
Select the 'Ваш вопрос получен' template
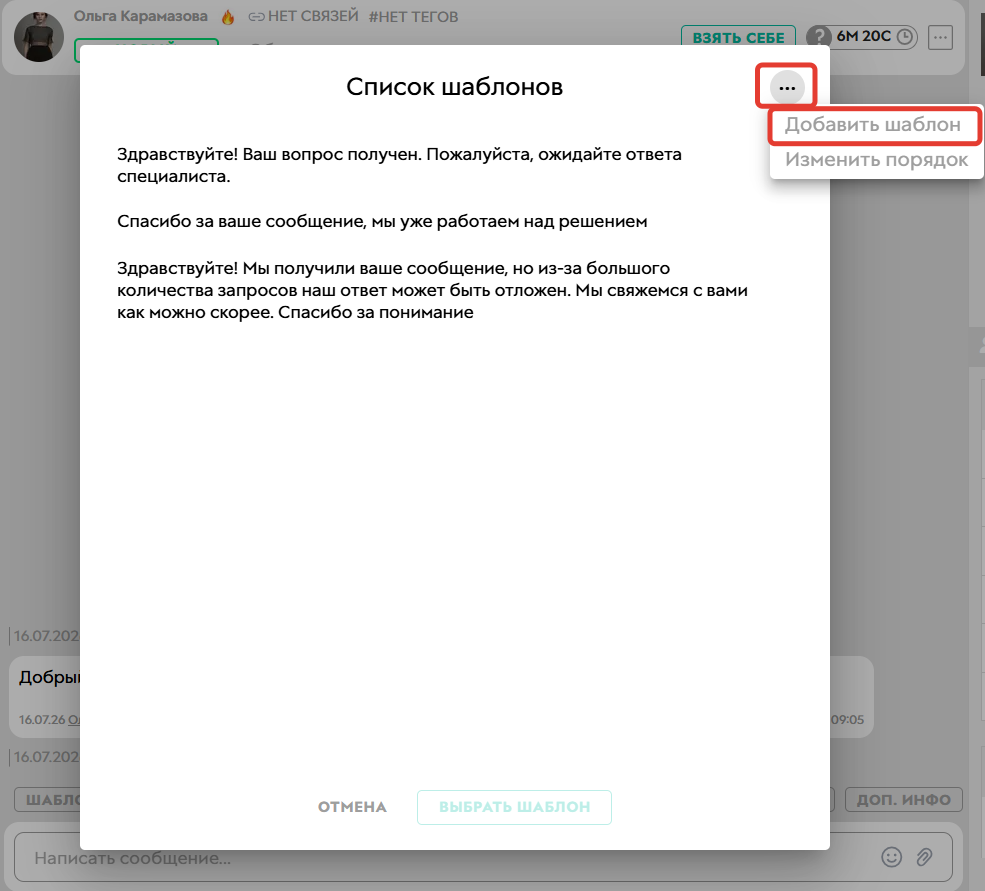tap(399, 165)
